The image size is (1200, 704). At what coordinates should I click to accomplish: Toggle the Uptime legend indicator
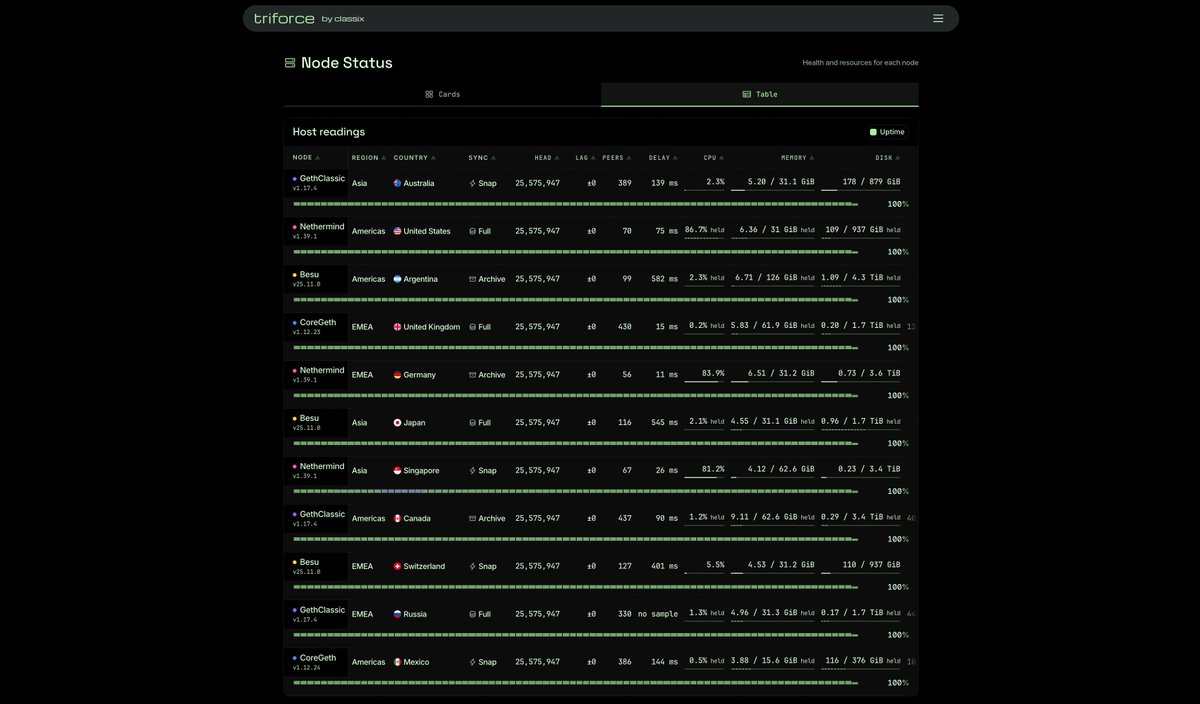tap(887, 132)
